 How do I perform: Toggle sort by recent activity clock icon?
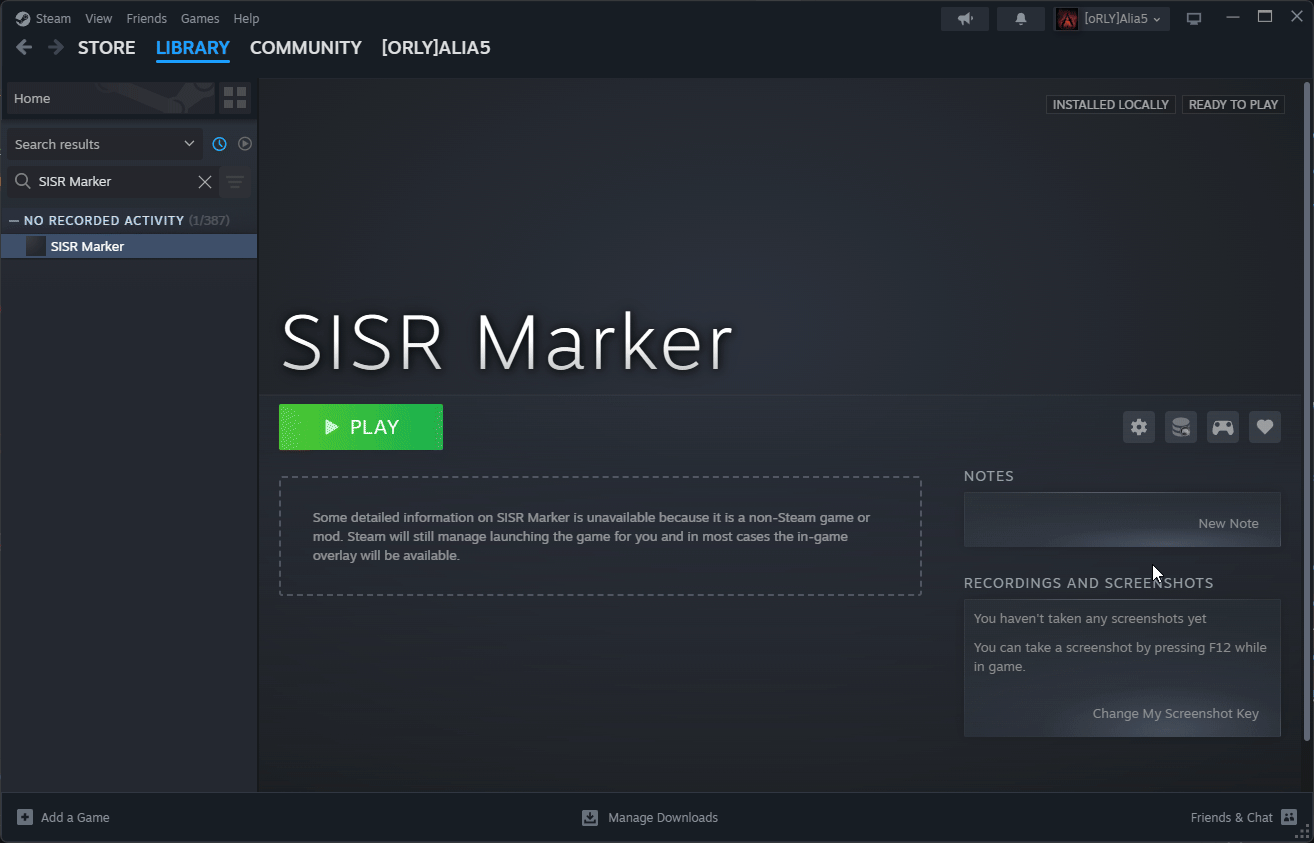tap(219, 144)
